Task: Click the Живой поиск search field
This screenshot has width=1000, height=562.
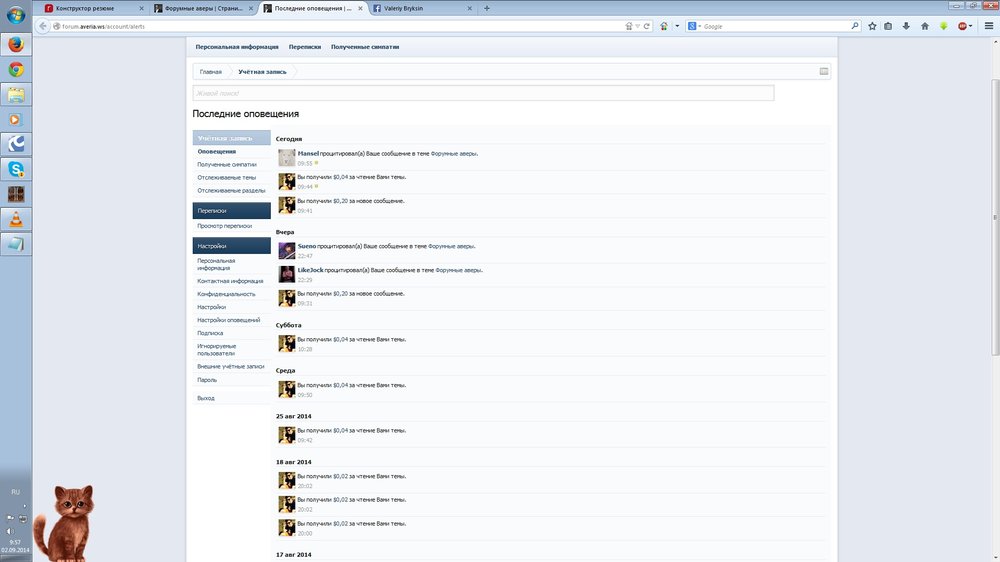Action: [x=483, y=93]
